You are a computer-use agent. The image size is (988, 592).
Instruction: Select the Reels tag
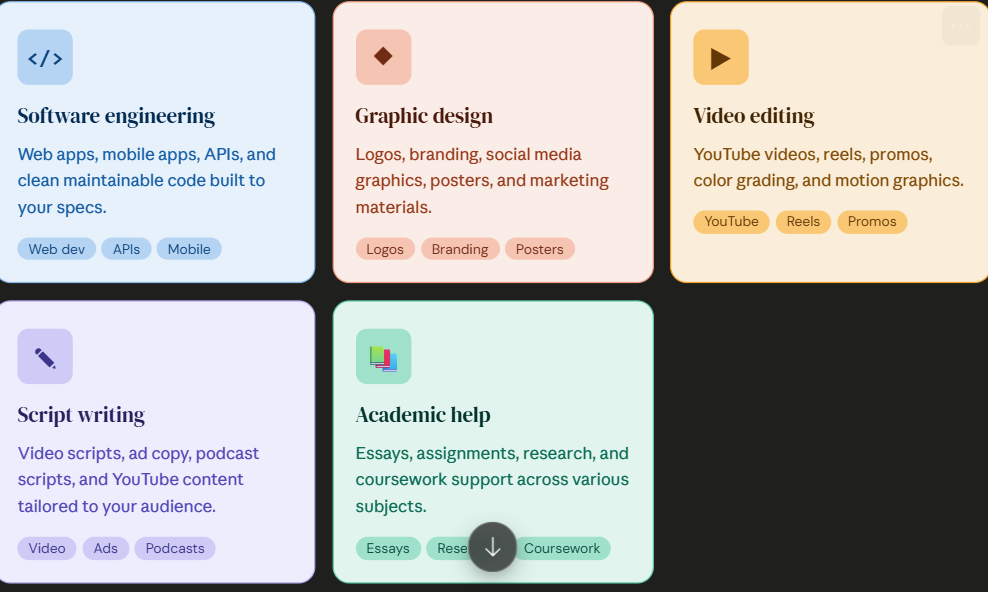(x=803, y=222)
